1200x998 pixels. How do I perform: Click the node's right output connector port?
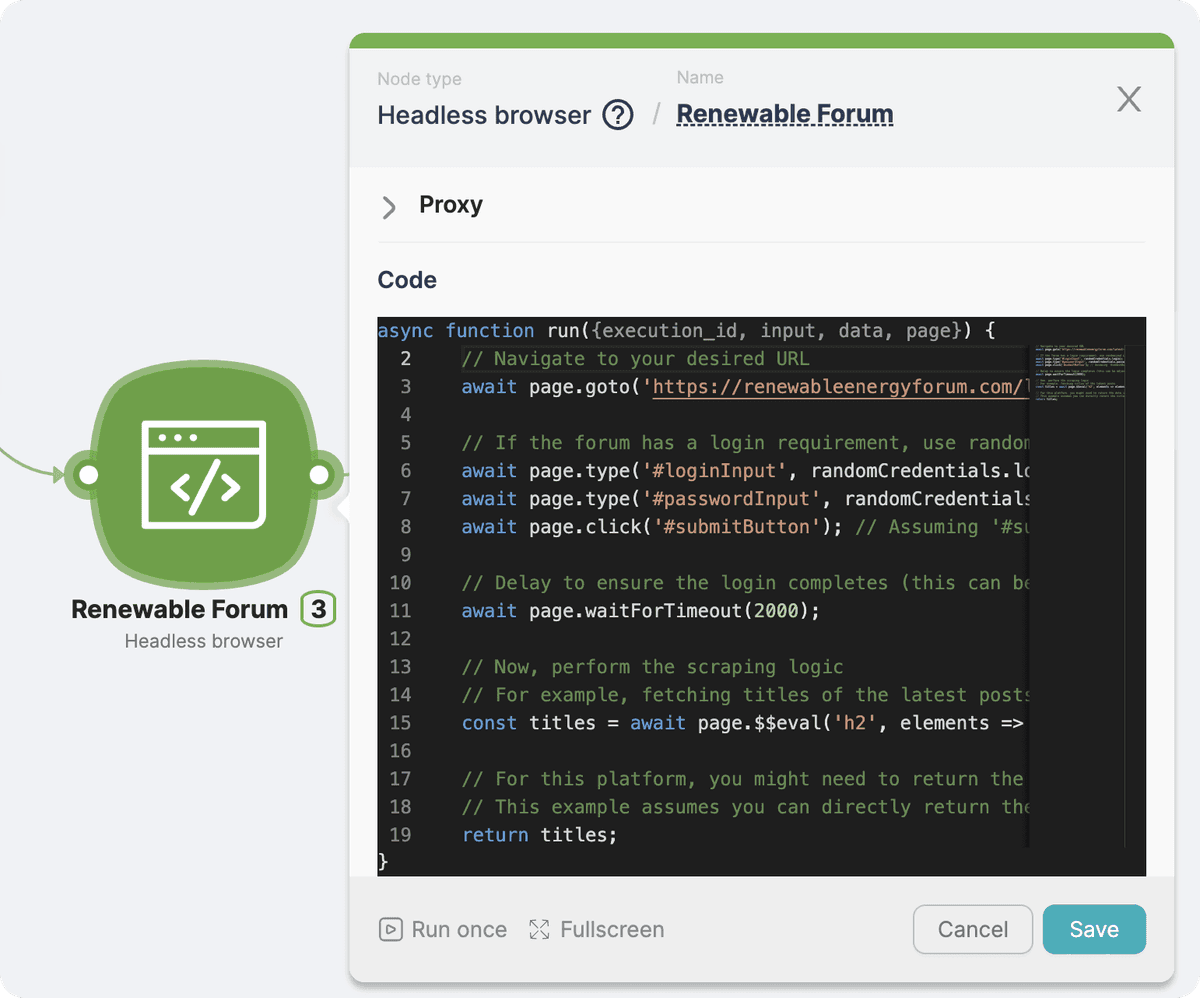(x=319, y=475)
